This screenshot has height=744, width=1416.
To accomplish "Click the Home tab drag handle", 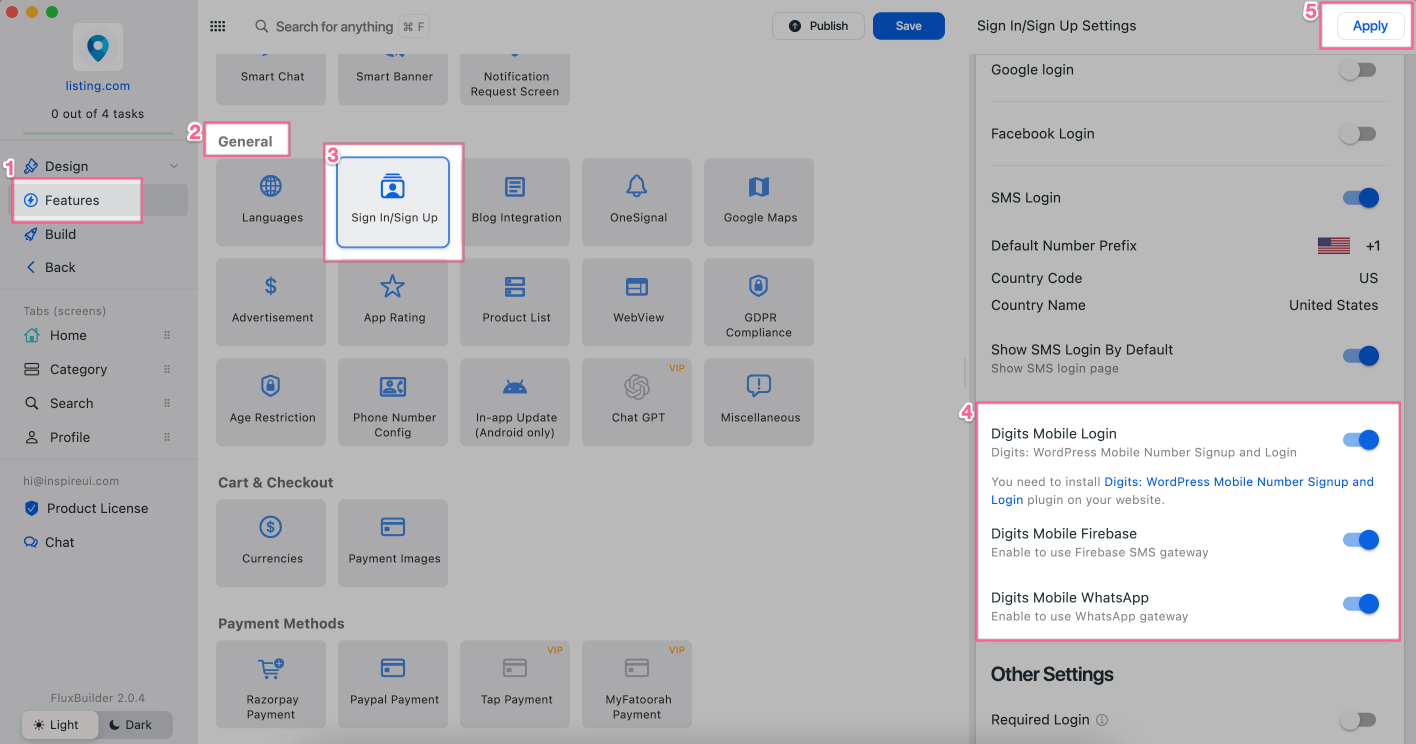I will point(167,336).
